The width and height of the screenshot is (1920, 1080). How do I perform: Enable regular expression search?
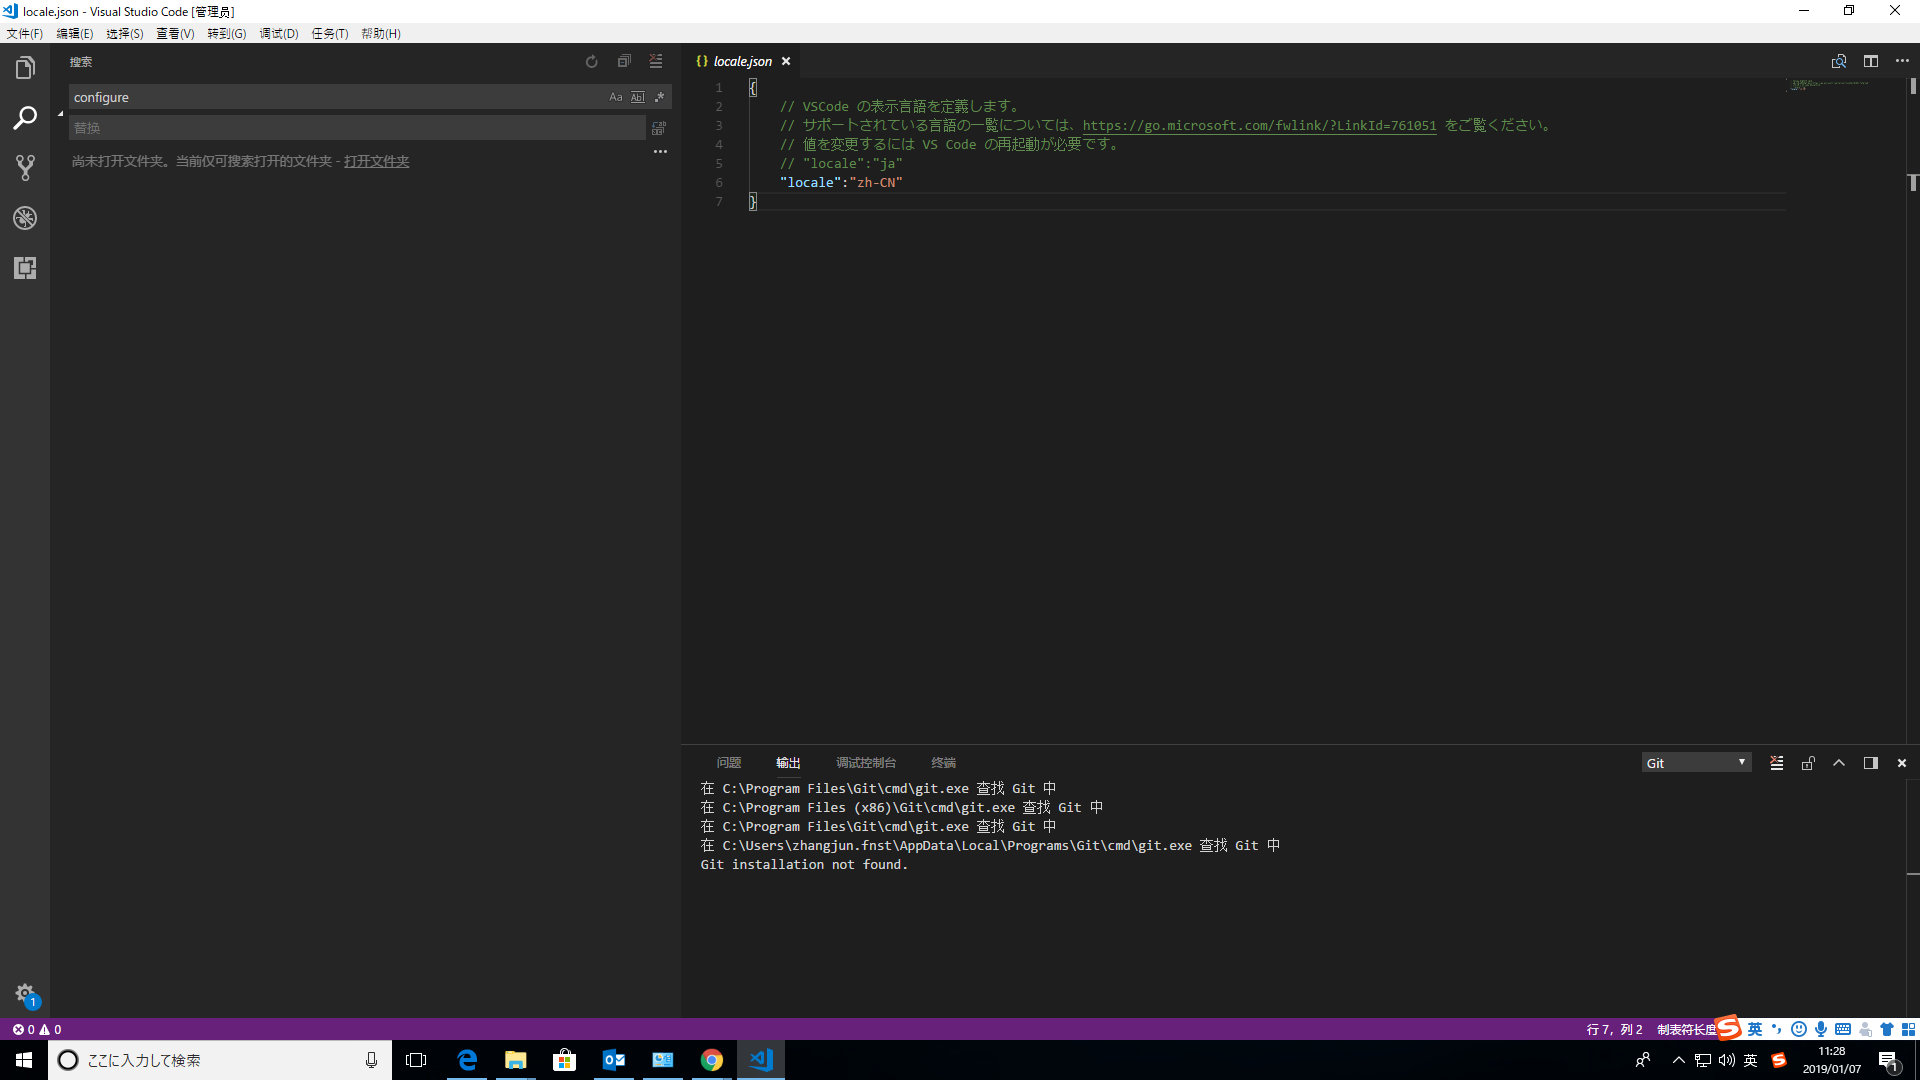coord(659,97)
